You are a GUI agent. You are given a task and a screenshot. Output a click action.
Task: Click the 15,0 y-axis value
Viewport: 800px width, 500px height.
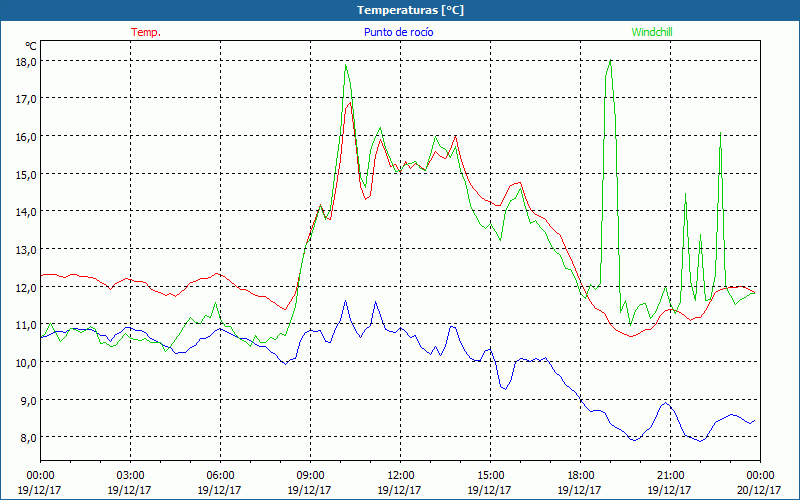(x=27, y=174)
